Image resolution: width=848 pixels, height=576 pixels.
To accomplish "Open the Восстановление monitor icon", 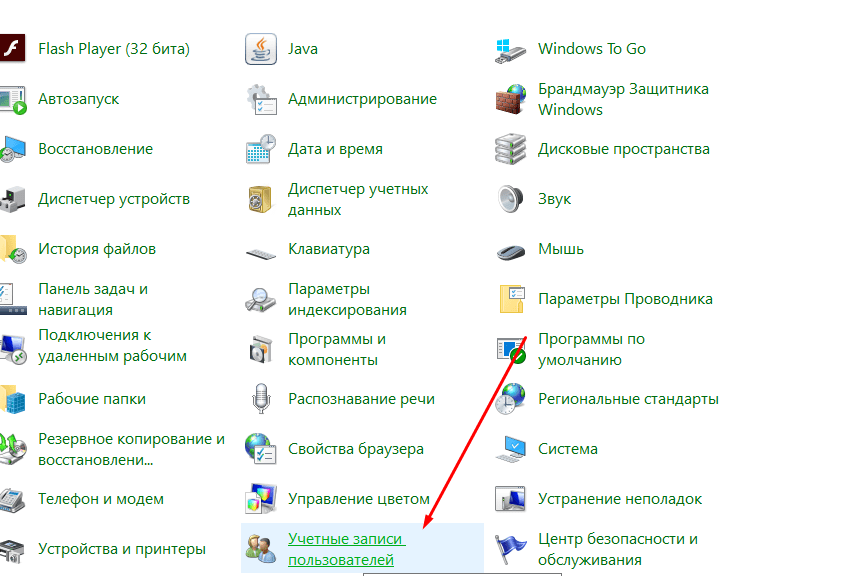I will pyautogui.click(x=12, y=149).
